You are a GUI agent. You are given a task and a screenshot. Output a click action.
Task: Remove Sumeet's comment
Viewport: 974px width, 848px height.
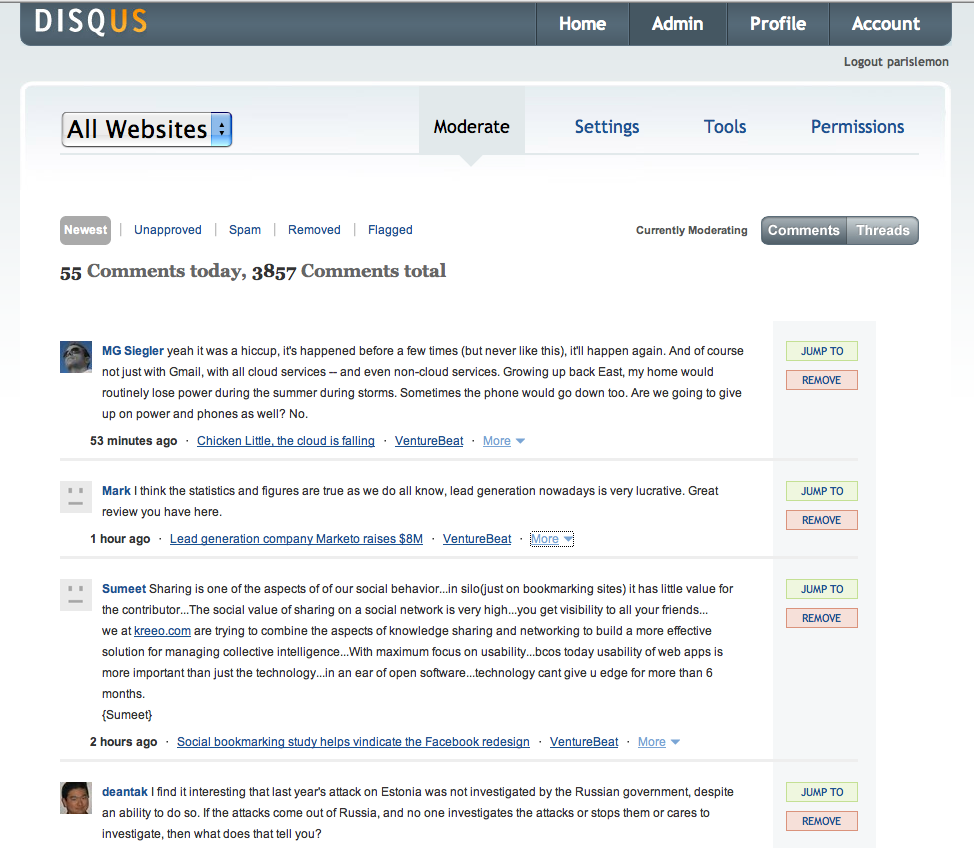click(x=822, y=618)
